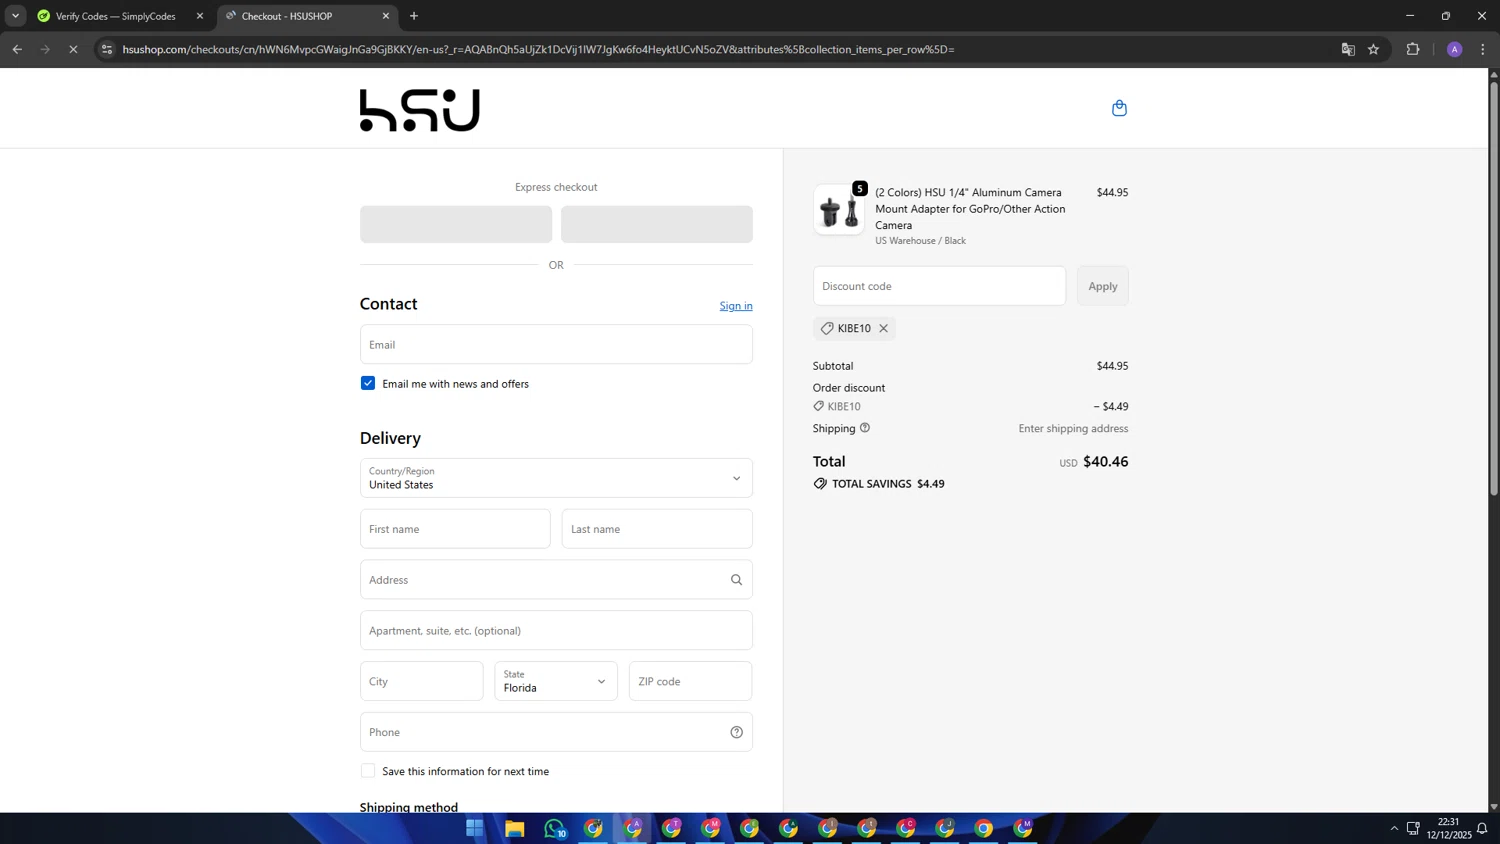Open the Windows notifications bell

click(1482, 828)
